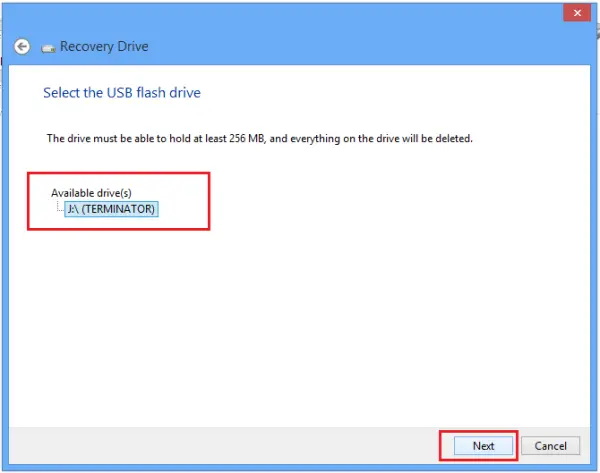Image resolution: width=600 pixels, height=473 pixels.
Task: Click the 'Recovery Drive' title text
Action: point(104,46)
